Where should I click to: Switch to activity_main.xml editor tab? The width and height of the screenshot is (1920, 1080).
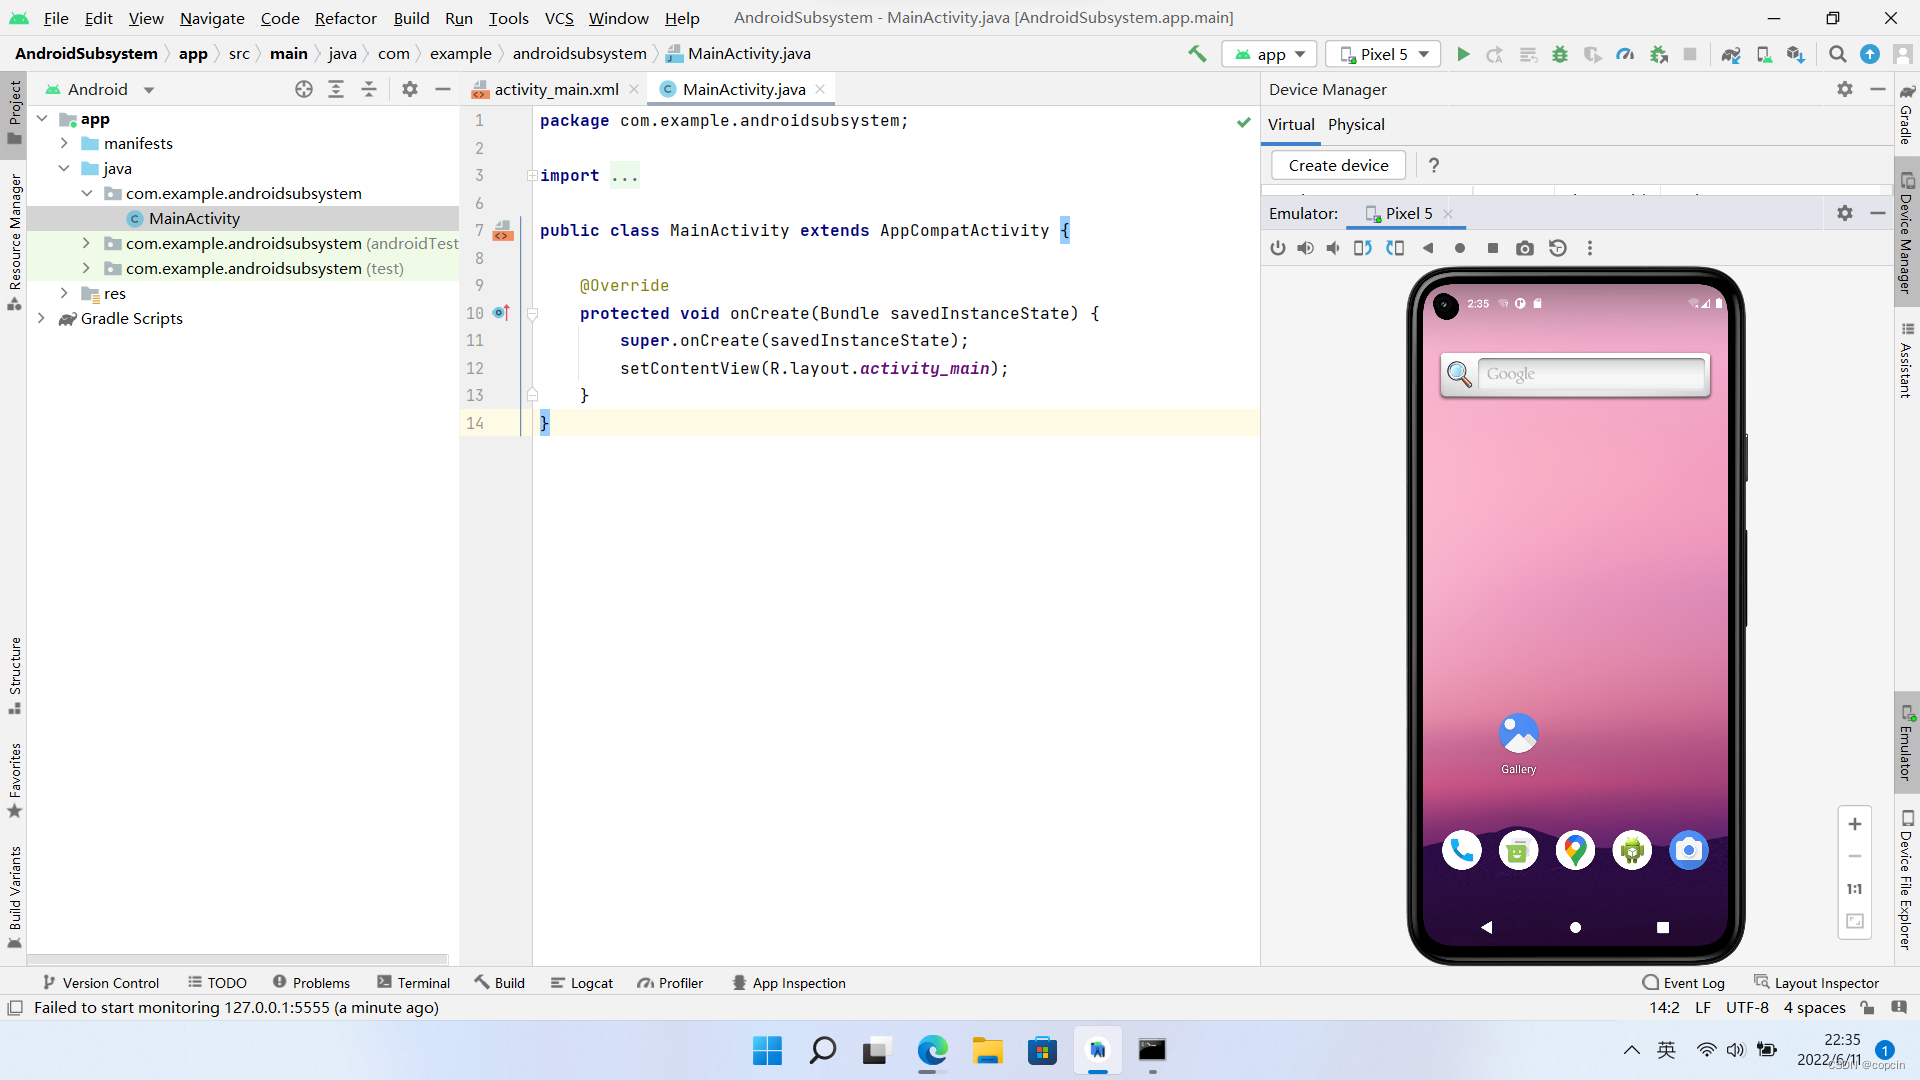pos(556,89)
